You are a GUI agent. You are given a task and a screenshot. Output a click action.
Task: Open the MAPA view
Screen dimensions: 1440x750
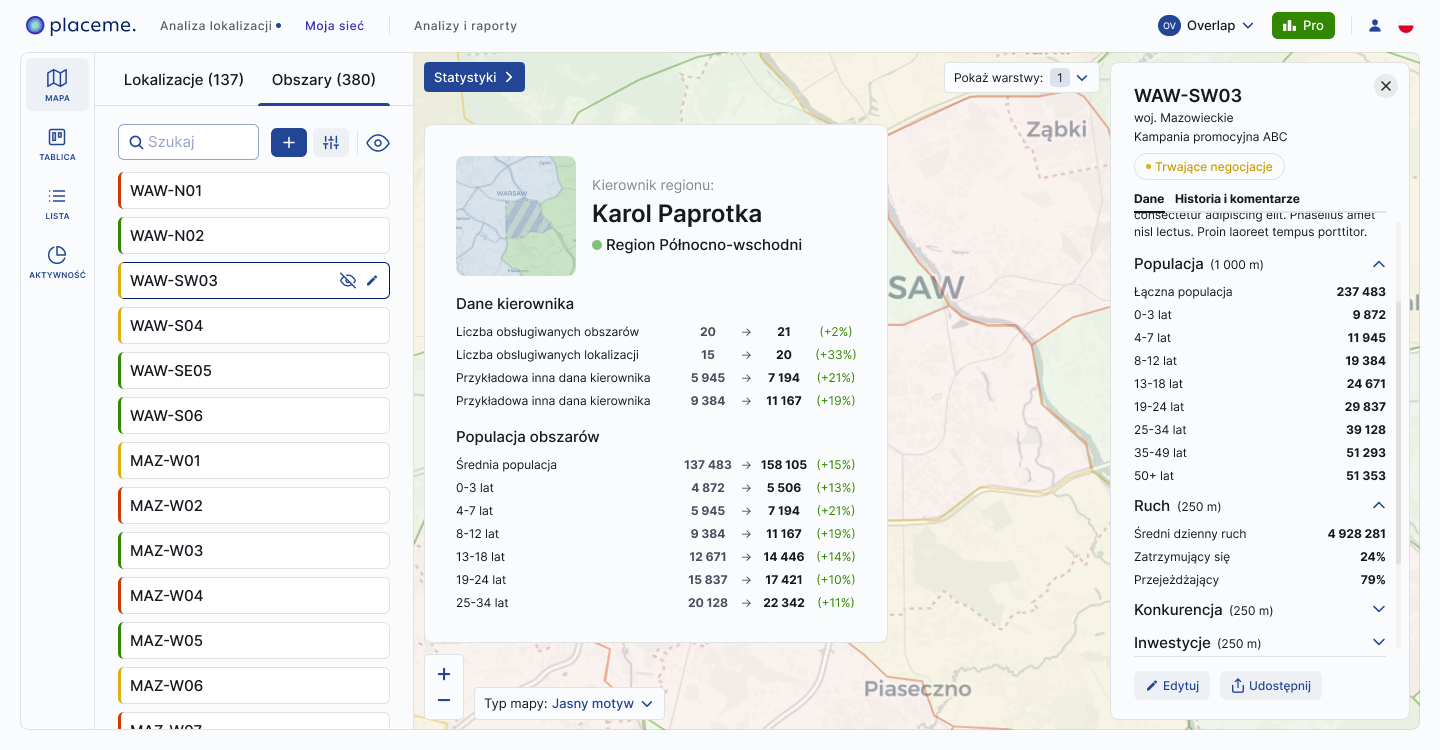click(57, 84)
